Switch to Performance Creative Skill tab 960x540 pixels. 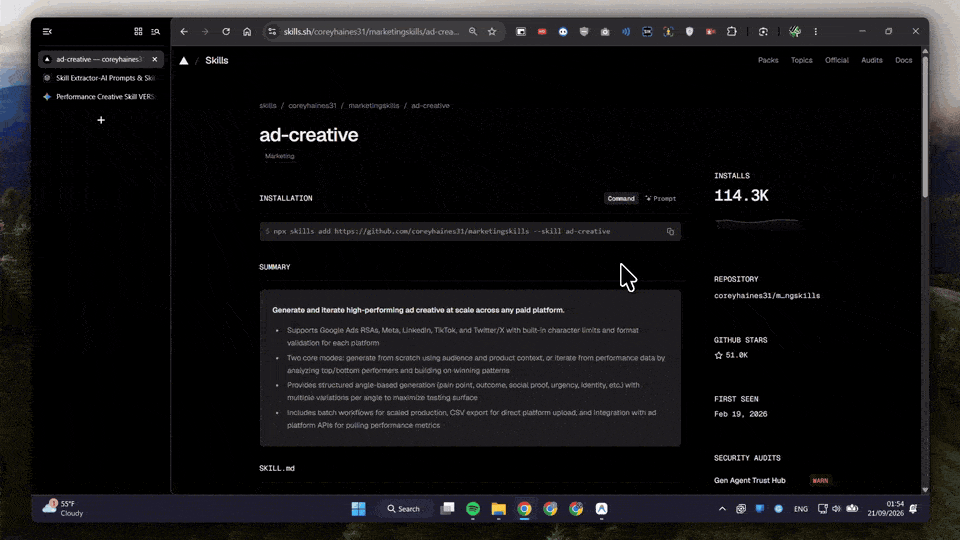(100, 97)
